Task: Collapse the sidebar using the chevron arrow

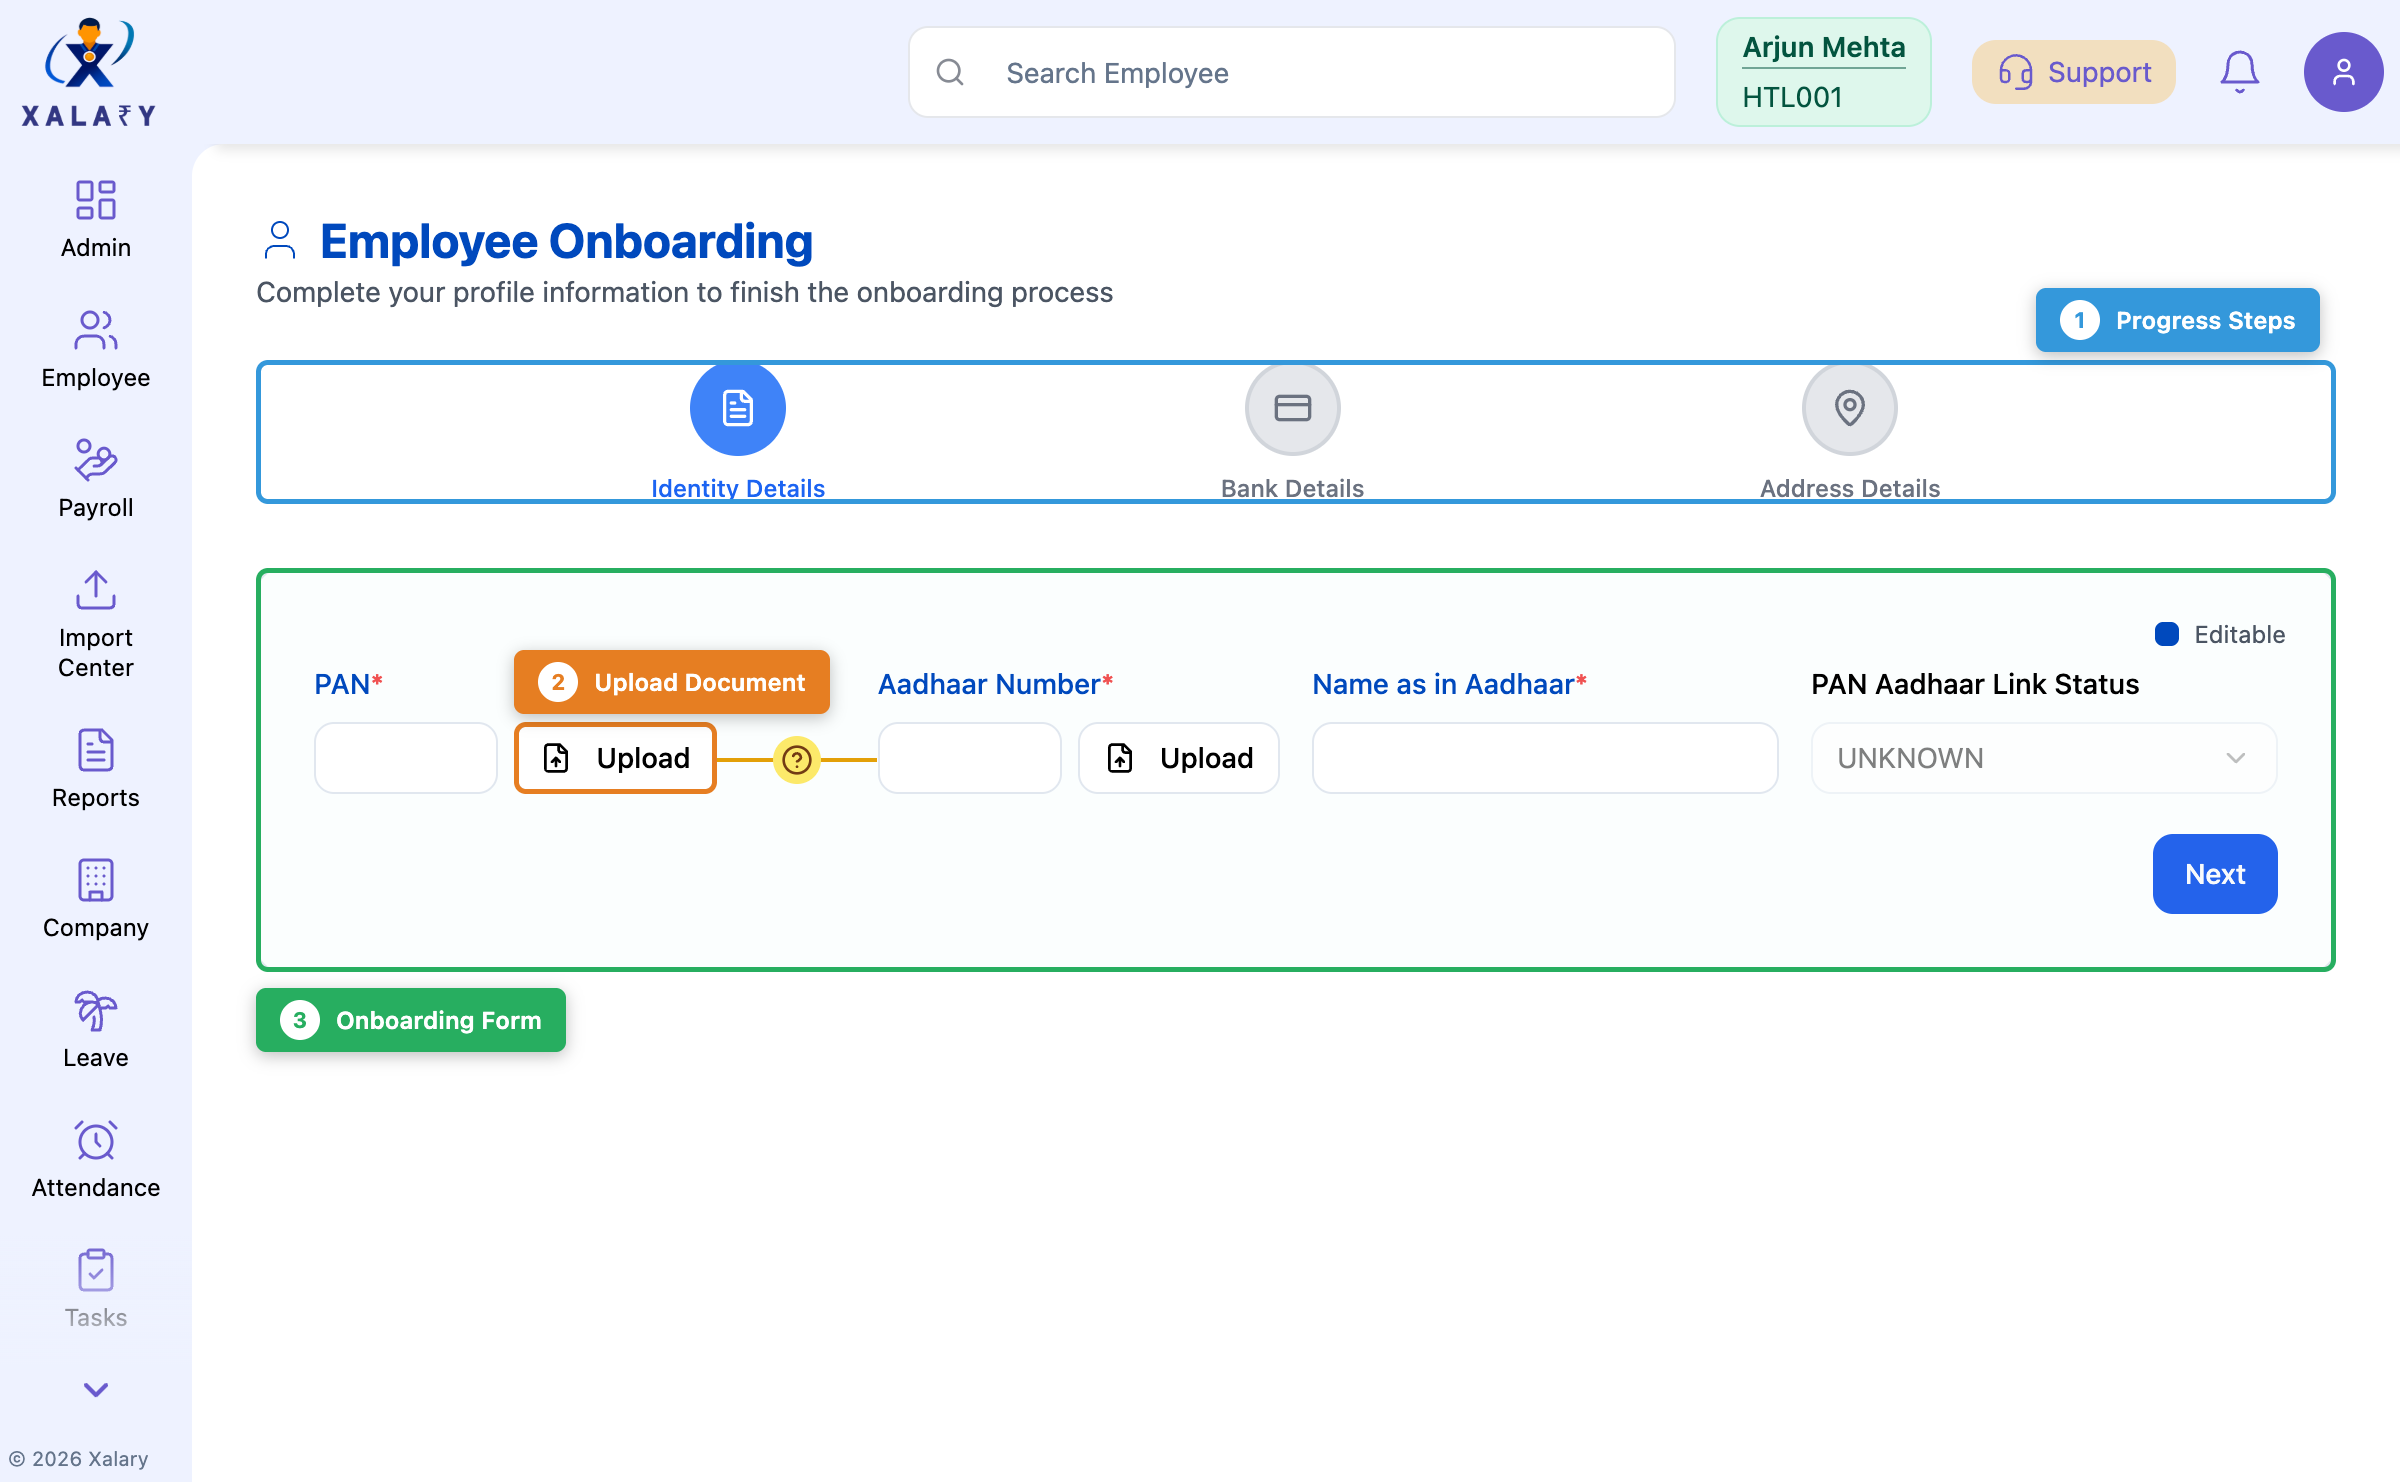Action: point(95,1390)
